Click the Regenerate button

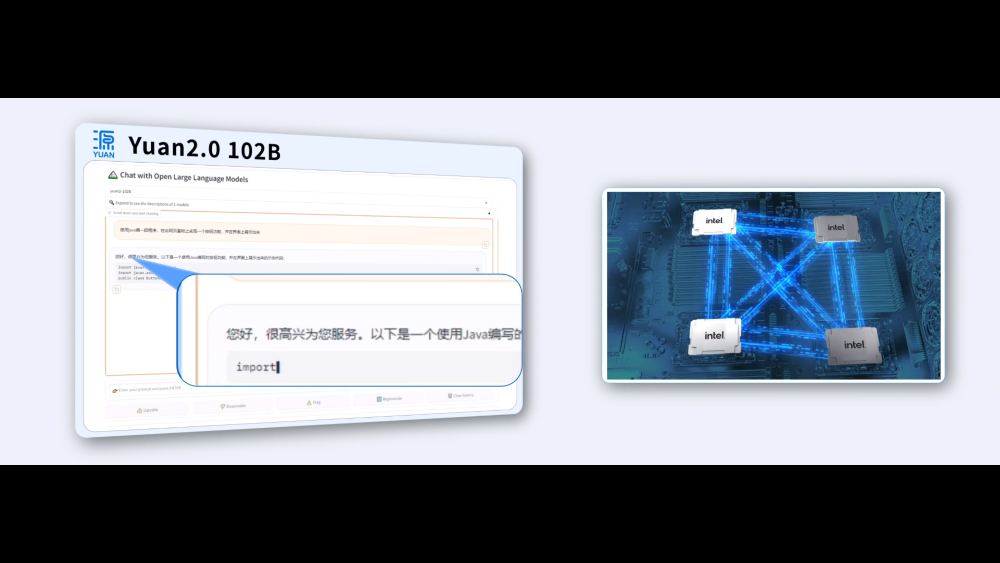coord(390,398)
